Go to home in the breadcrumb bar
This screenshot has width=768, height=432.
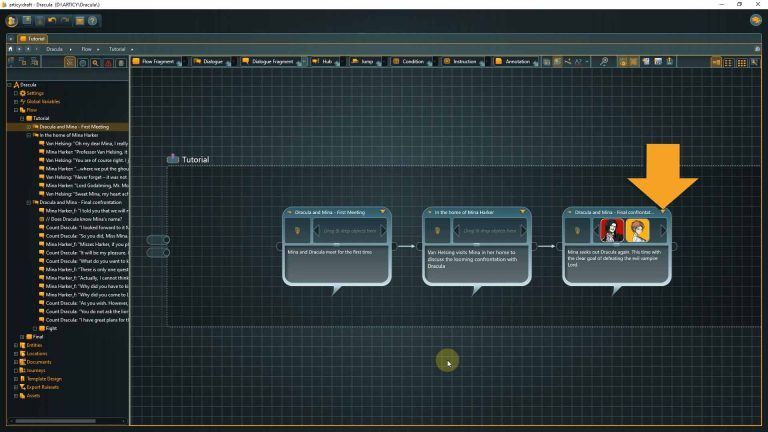click(x=10, y=49)
